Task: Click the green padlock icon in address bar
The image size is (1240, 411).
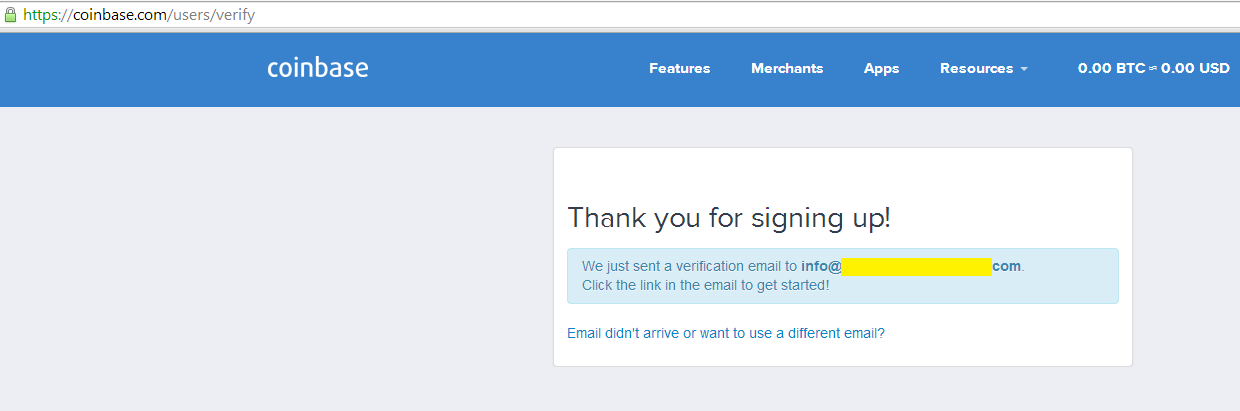Action: tap(11, 15)
